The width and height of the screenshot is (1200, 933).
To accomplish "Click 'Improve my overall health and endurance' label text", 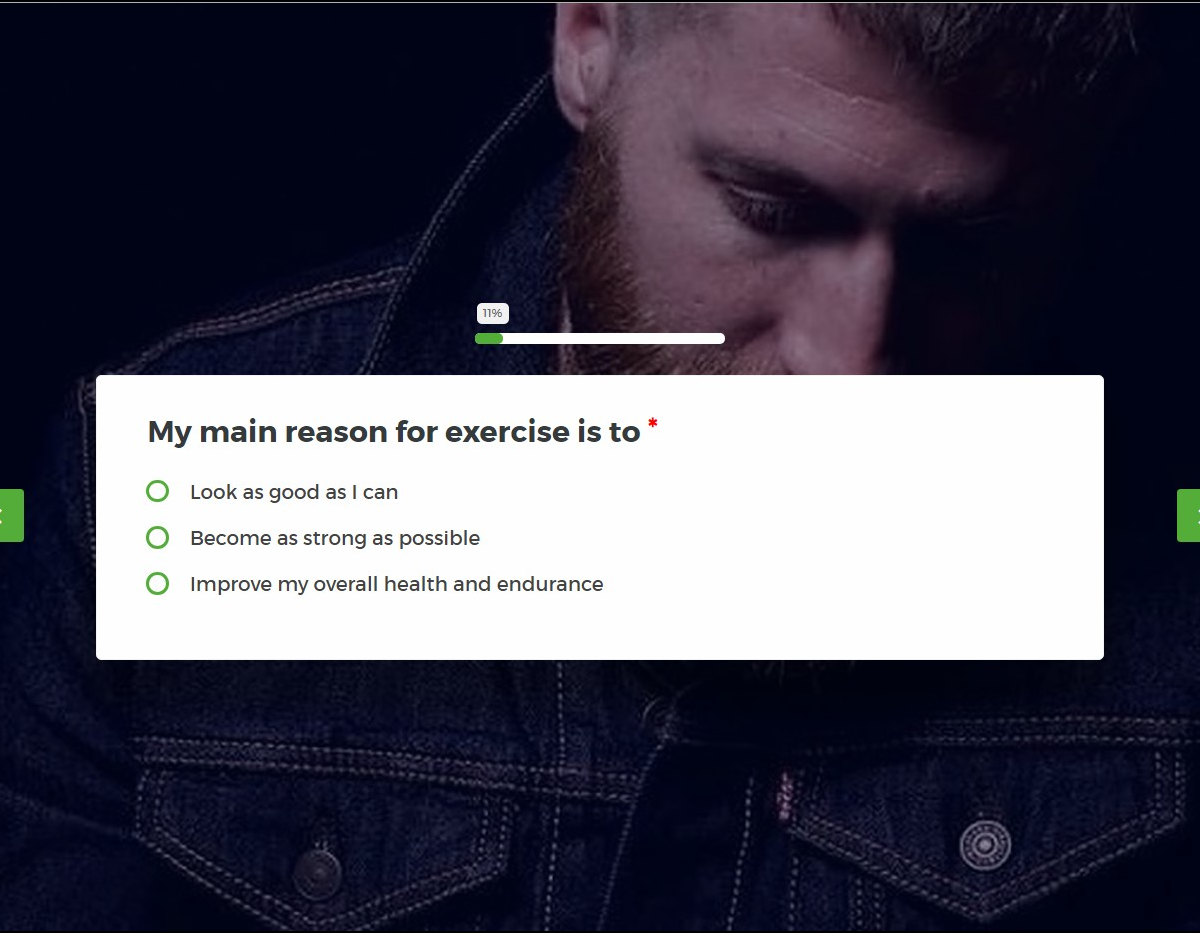I will [x=397, y=584].
